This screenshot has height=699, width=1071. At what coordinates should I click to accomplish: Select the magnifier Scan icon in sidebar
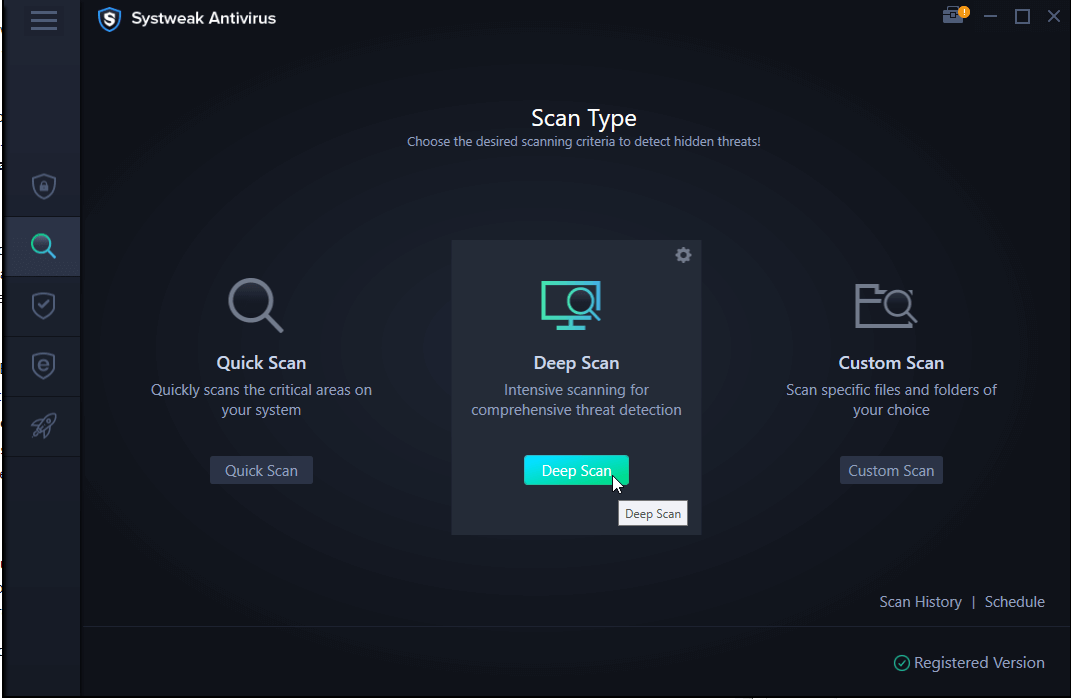click(x=43, y=246)
